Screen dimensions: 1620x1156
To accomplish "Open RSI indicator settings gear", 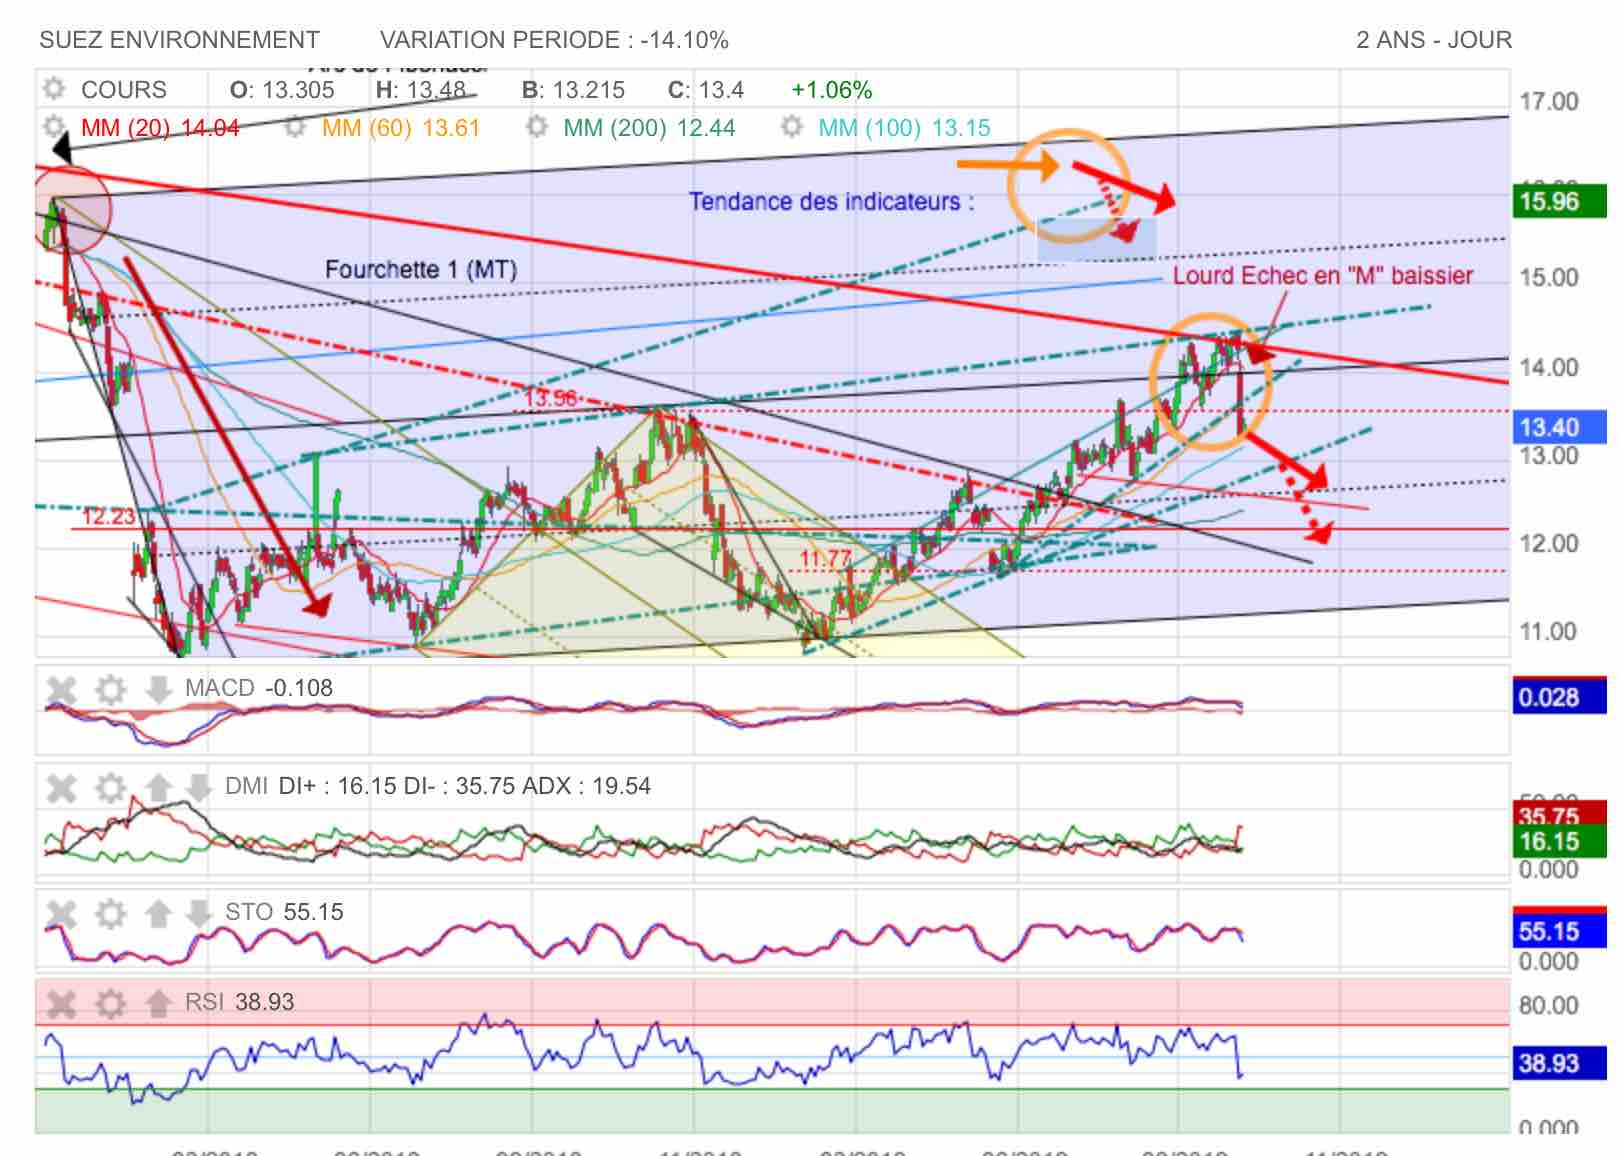I will tap(110, 1003).
